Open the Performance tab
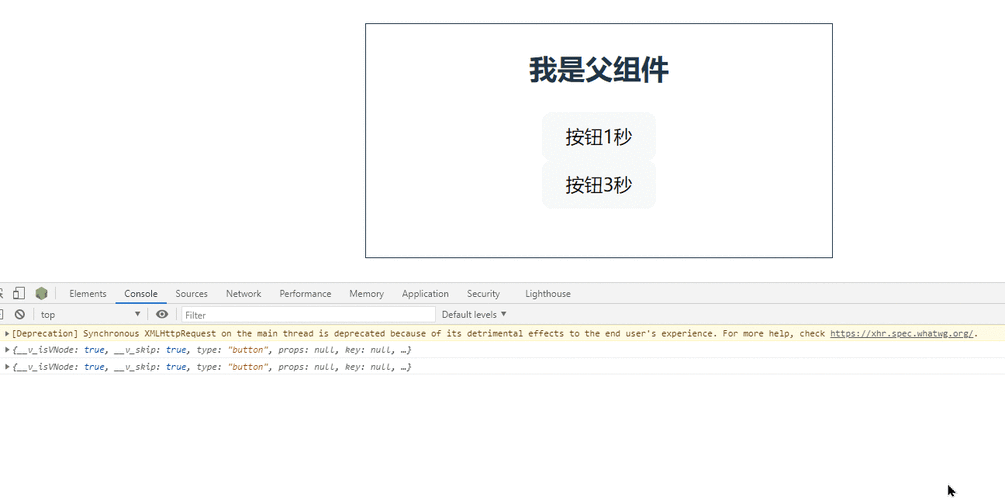The image size is (1005, 500). click(x=305, y=294)
